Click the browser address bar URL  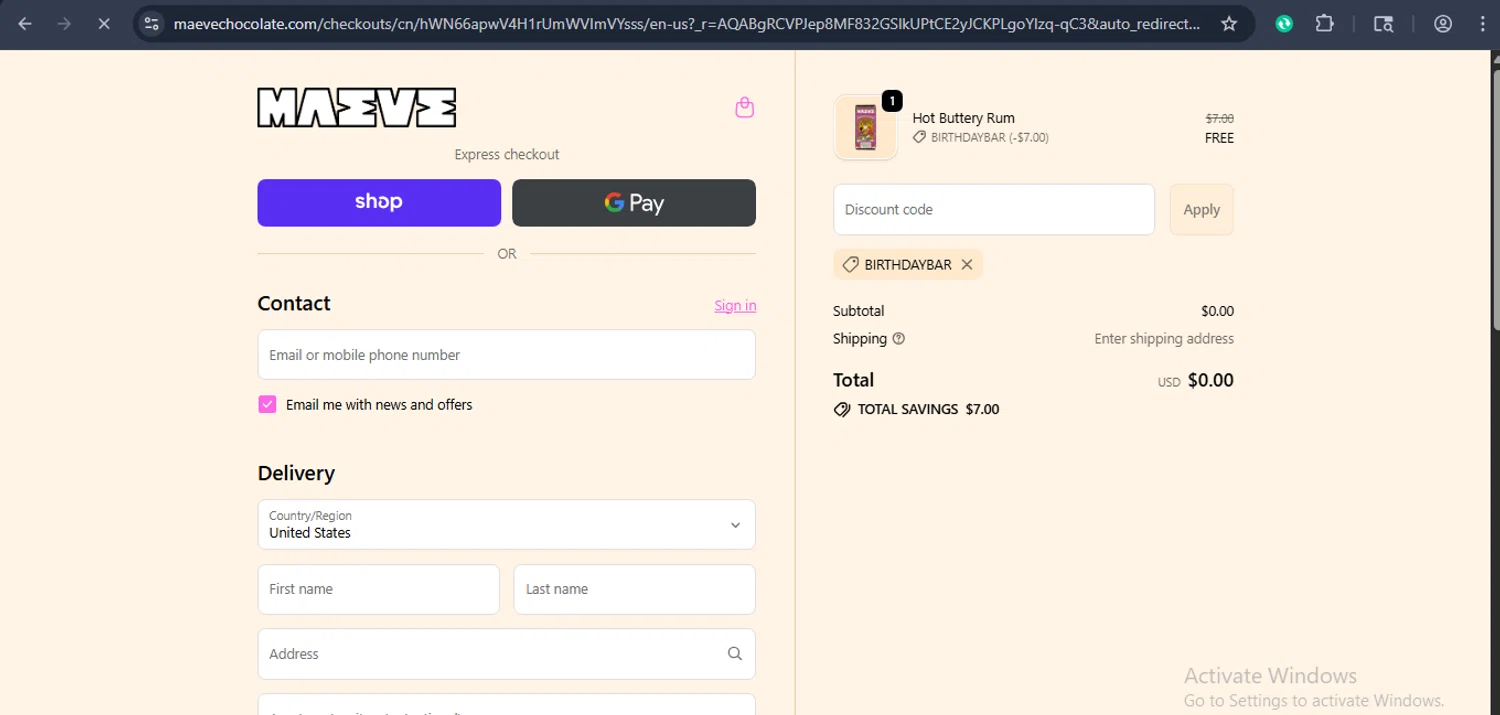click(x=688, y=24)
